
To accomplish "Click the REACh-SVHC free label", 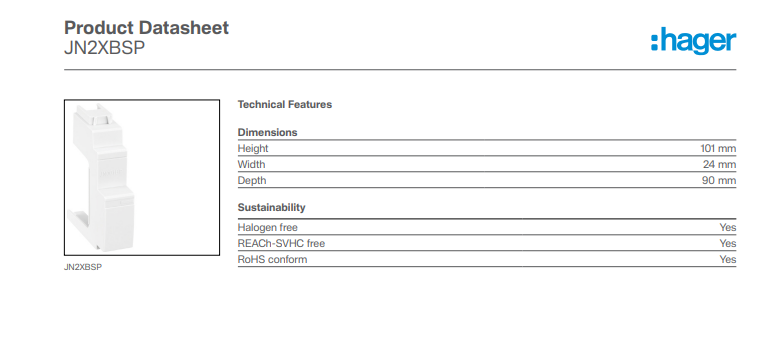I will coord(281,244).
